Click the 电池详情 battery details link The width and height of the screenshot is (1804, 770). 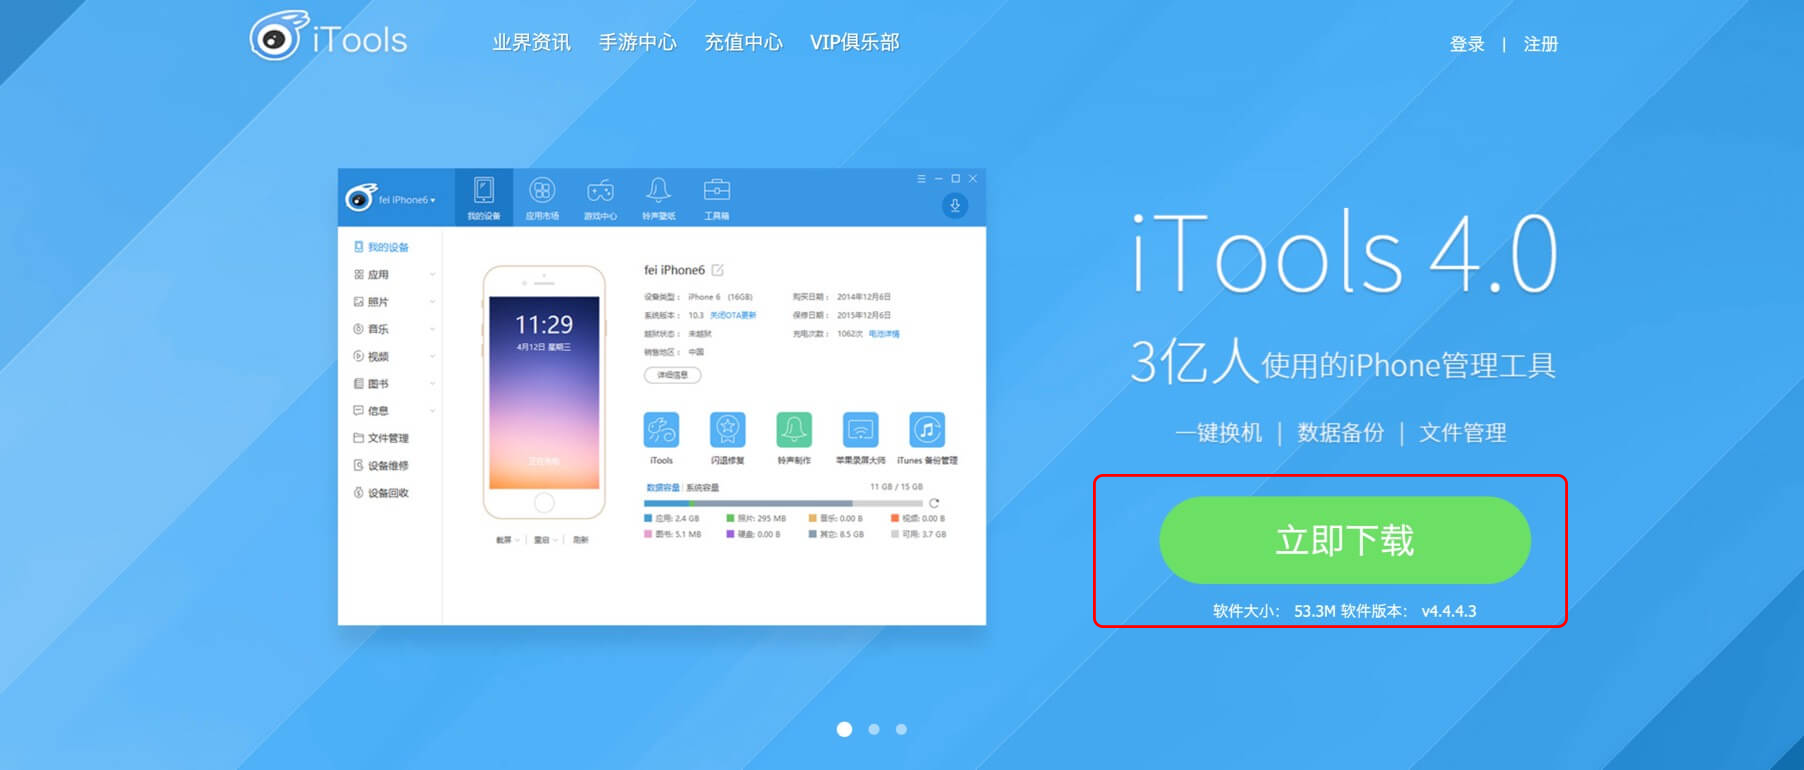[x=884, y=334]
